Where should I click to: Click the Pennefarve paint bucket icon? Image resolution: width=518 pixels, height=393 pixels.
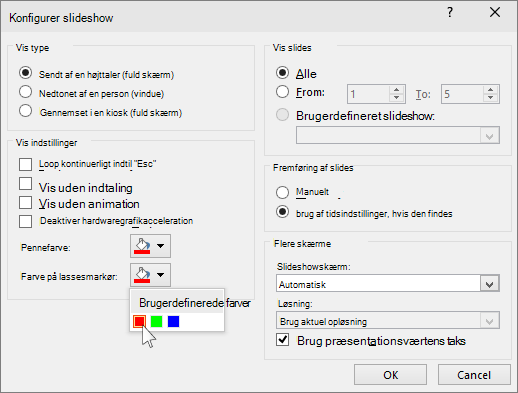point(142,246)
